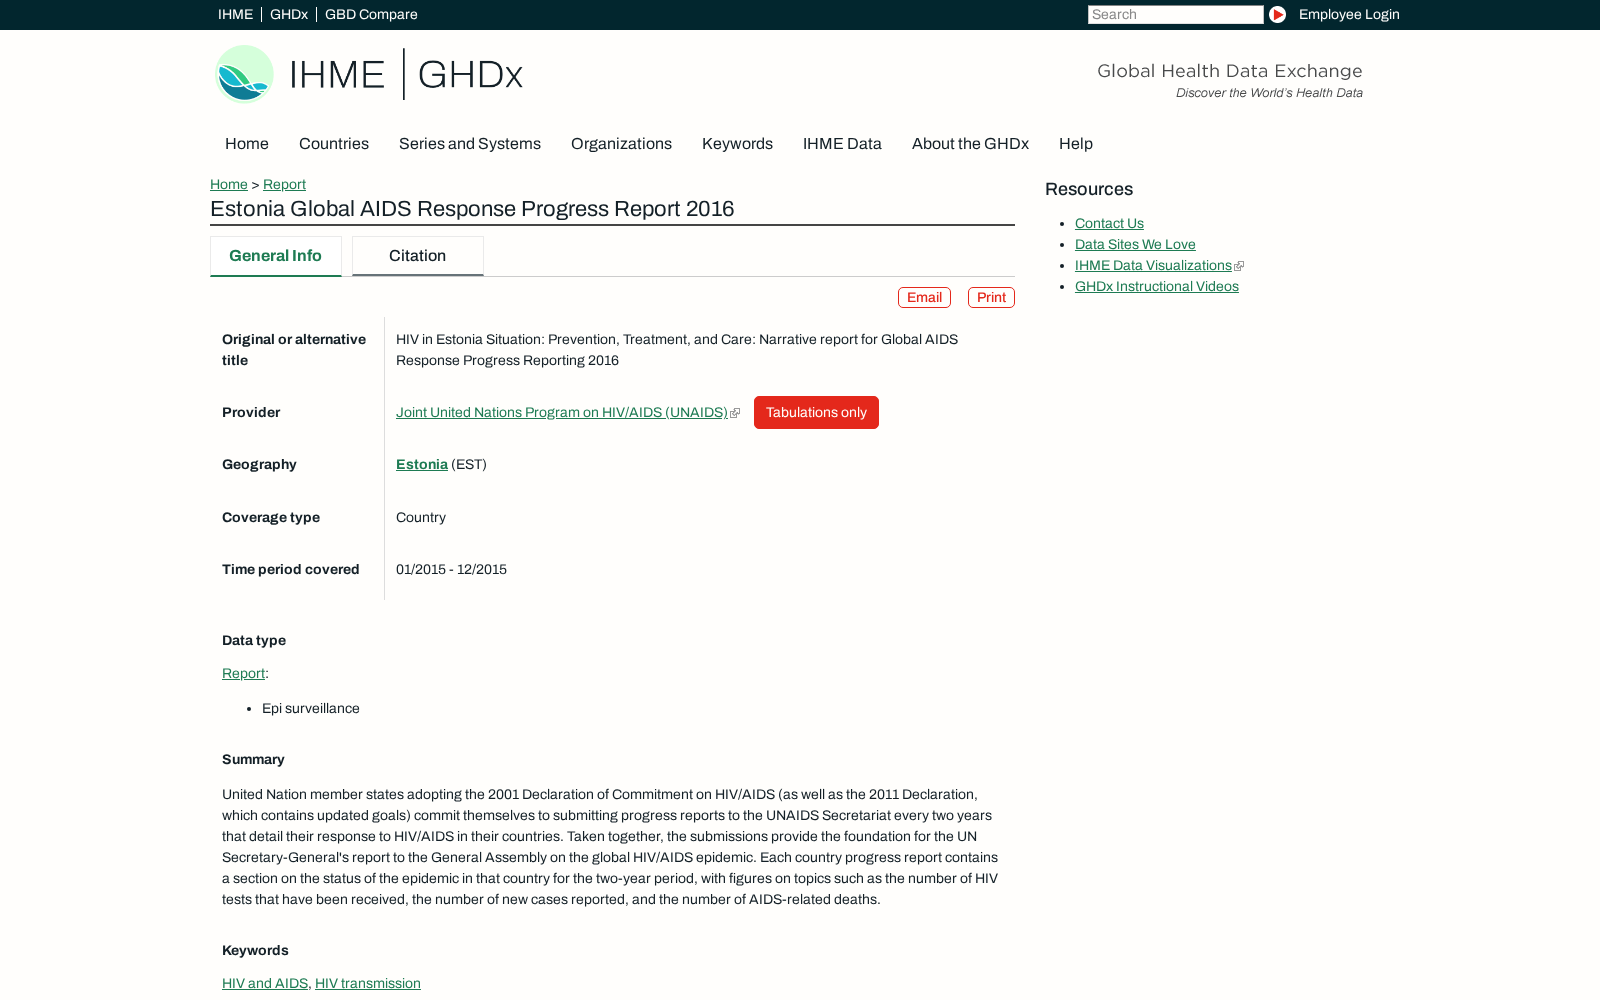This screenshot has height=1000, width=1600.
Task: Open GBD Compare in top bar
Action: [x=371, y=15]
